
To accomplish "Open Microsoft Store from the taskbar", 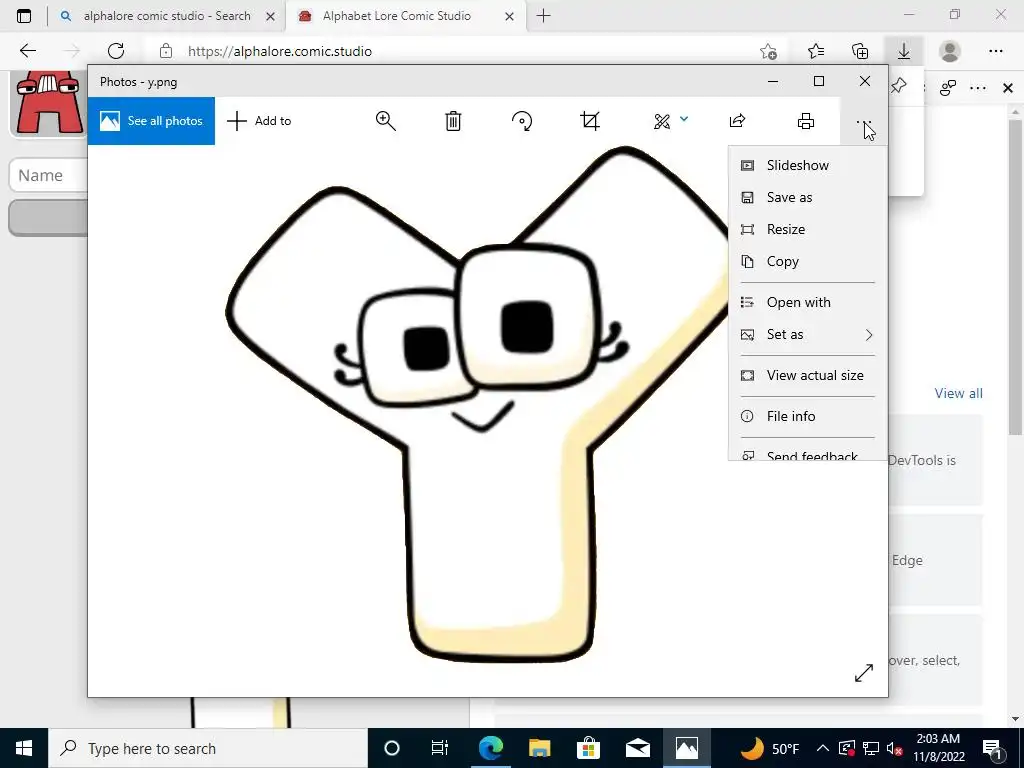I will click(588, 748).
